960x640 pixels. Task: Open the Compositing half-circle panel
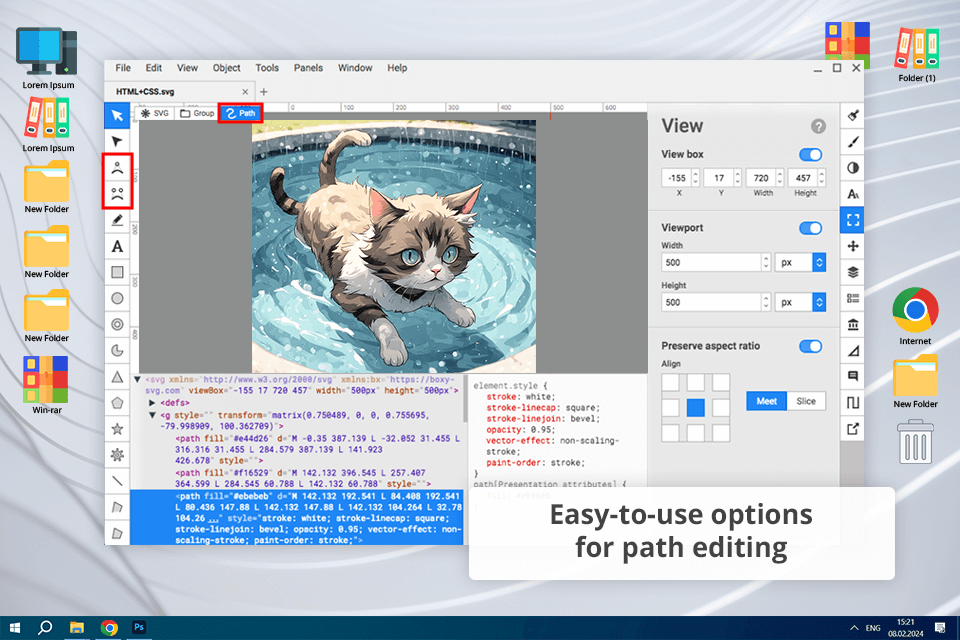852,168
